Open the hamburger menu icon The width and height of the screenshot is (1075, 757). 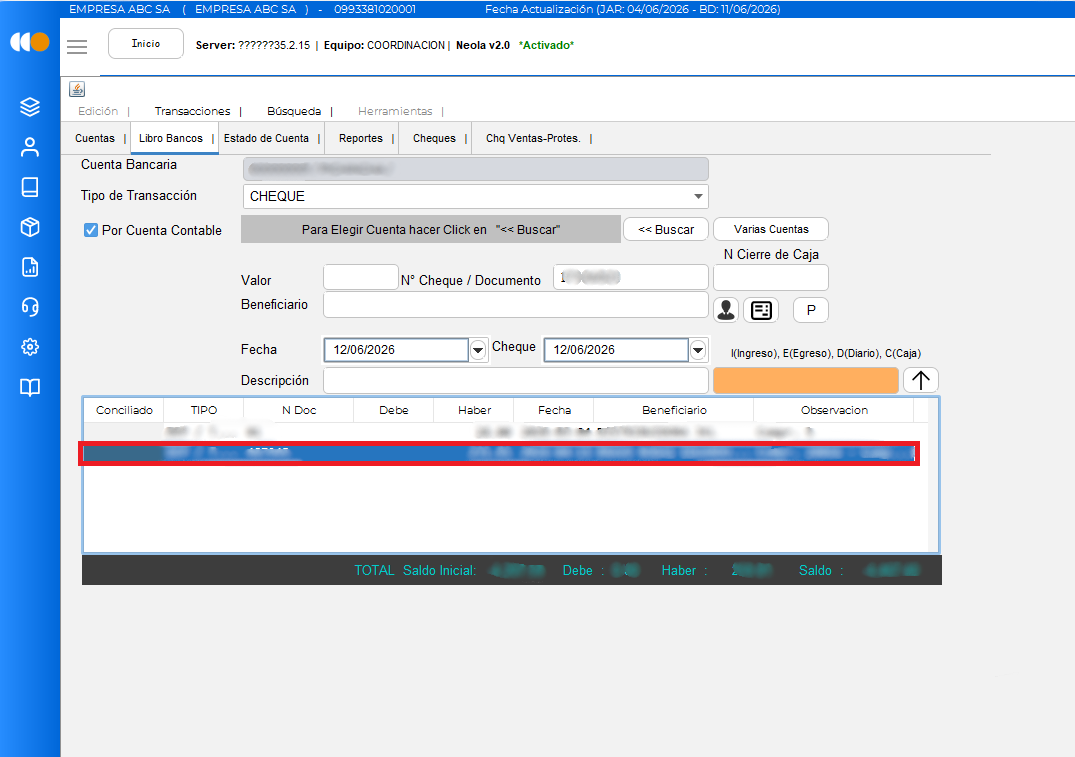coord(77,47)
